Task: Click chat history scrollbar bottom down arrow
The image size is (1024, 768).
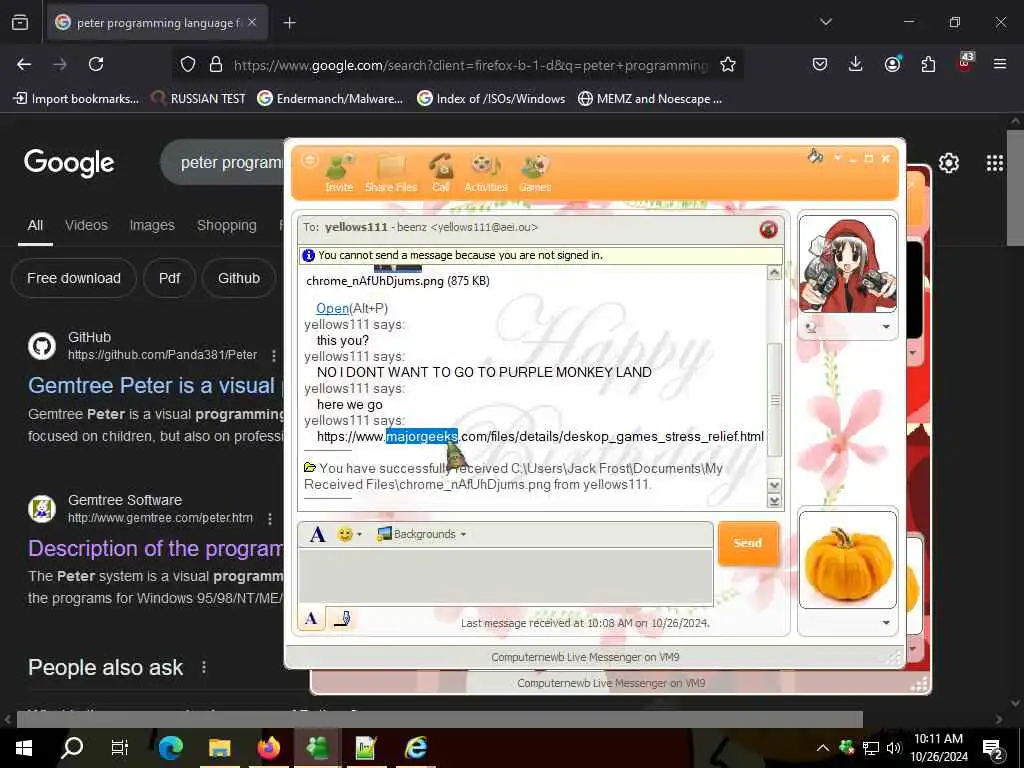Action: coord(775,501)
